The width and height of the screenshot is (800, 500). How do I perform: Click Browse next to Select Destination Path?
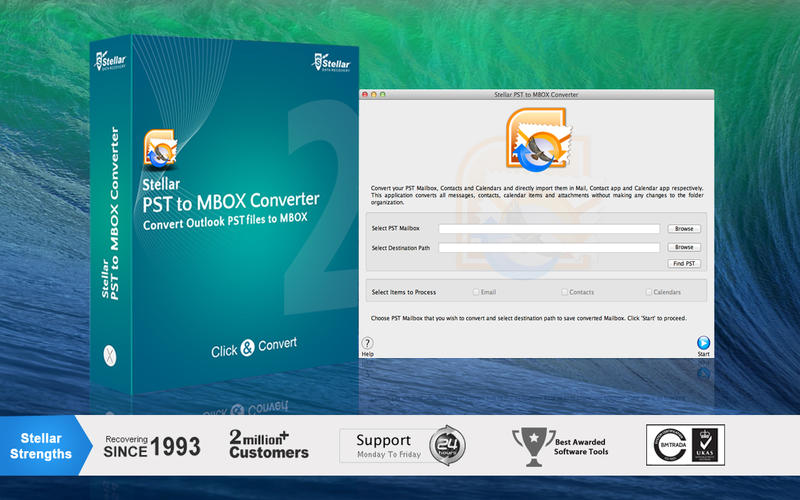pos(684,247)
